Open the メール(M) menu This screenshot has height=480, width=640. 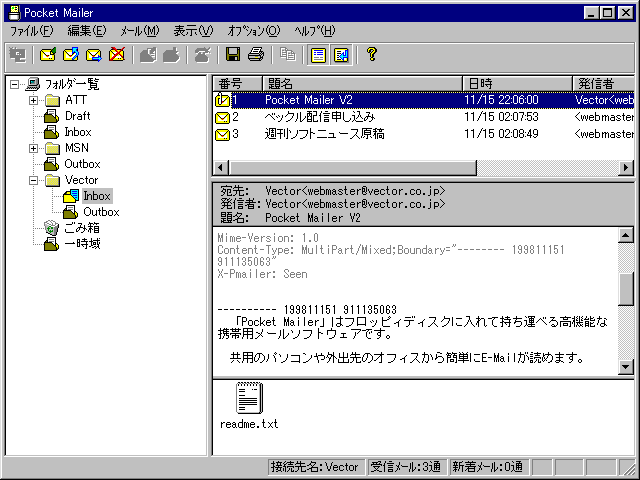tap(140, 31)
